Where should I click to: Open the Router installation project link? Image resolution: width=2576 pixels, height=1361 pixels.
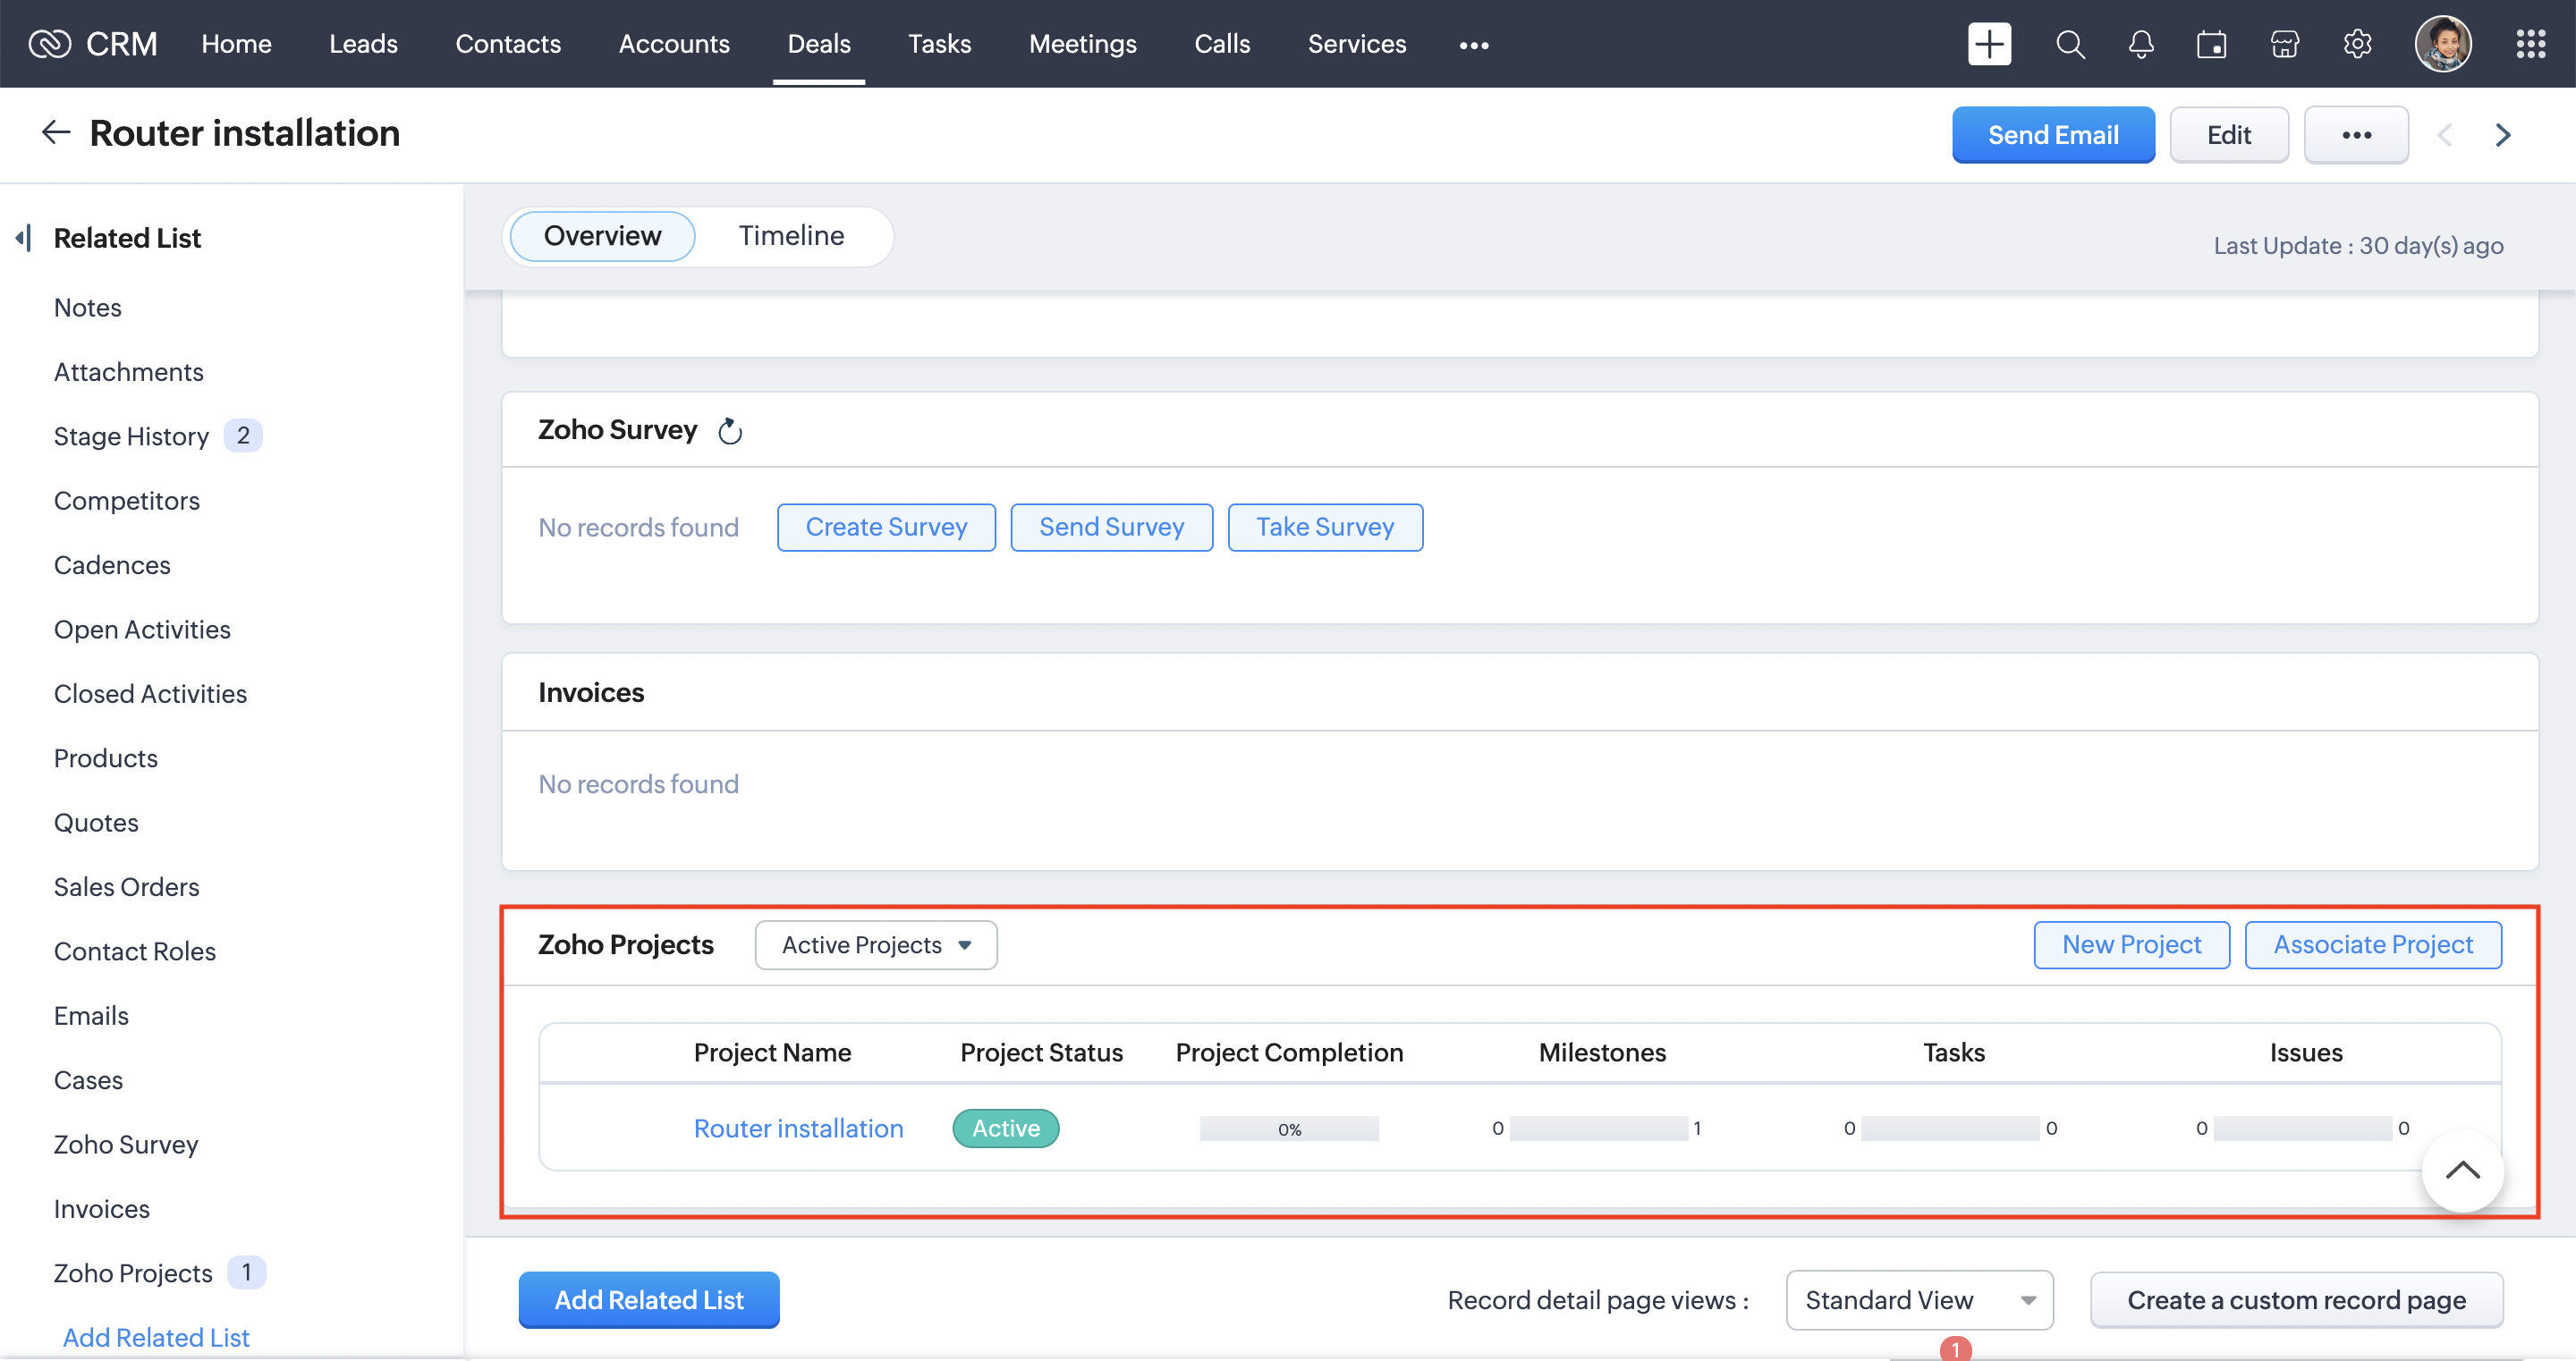798,1128
